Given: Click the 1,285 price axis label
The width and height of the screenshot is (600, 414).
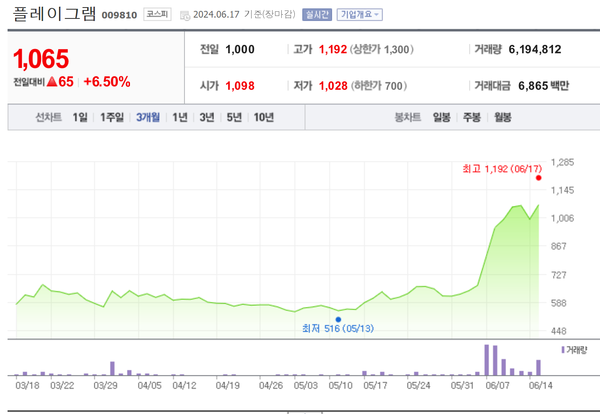Looking at the screenshot, I should [x=562, y=162].
